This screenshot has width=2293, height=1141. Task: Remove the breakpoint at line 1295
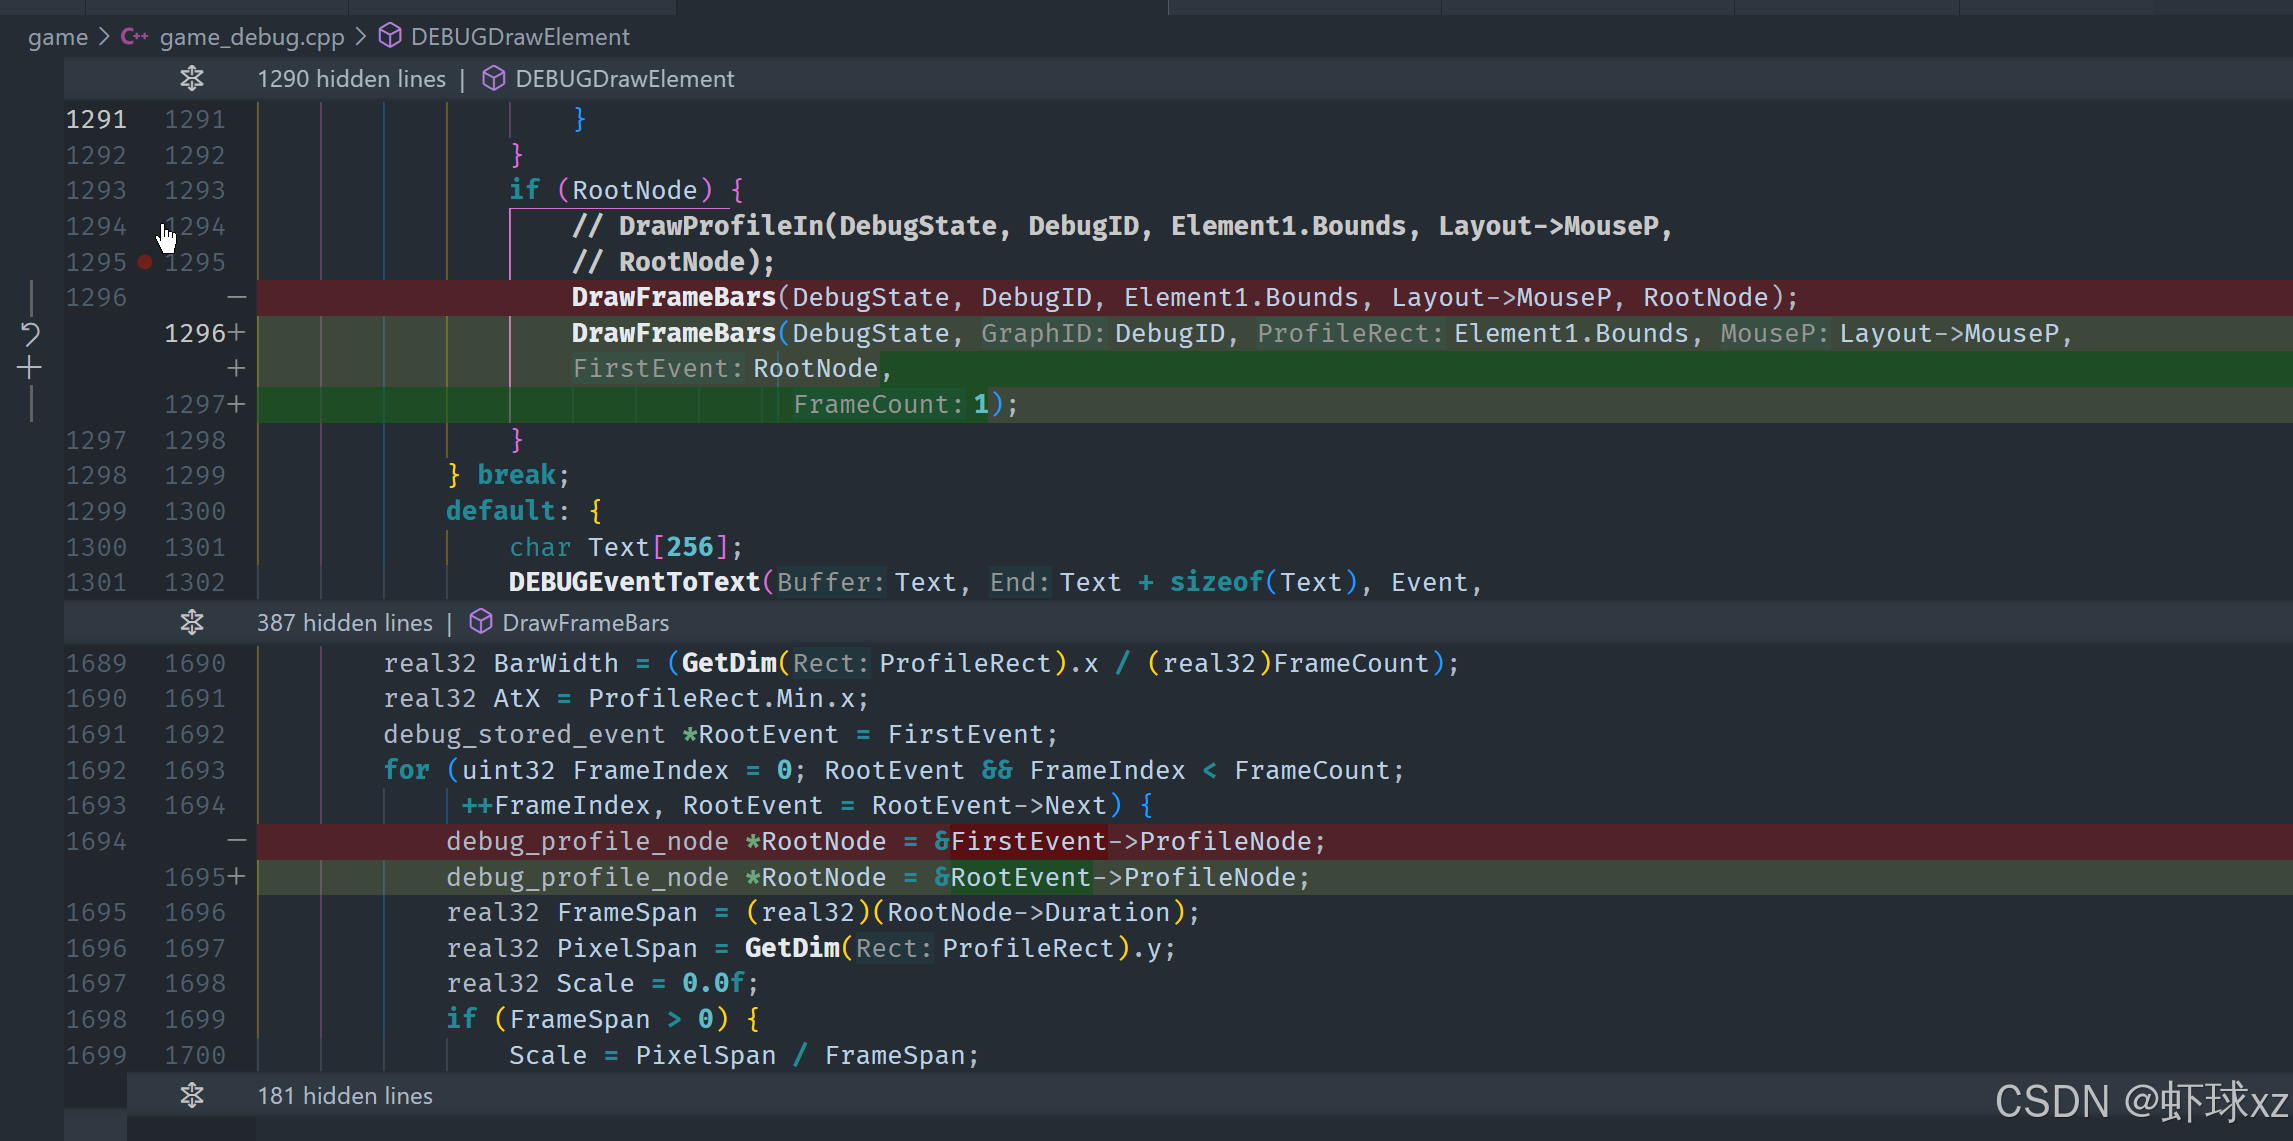point(145,262)
